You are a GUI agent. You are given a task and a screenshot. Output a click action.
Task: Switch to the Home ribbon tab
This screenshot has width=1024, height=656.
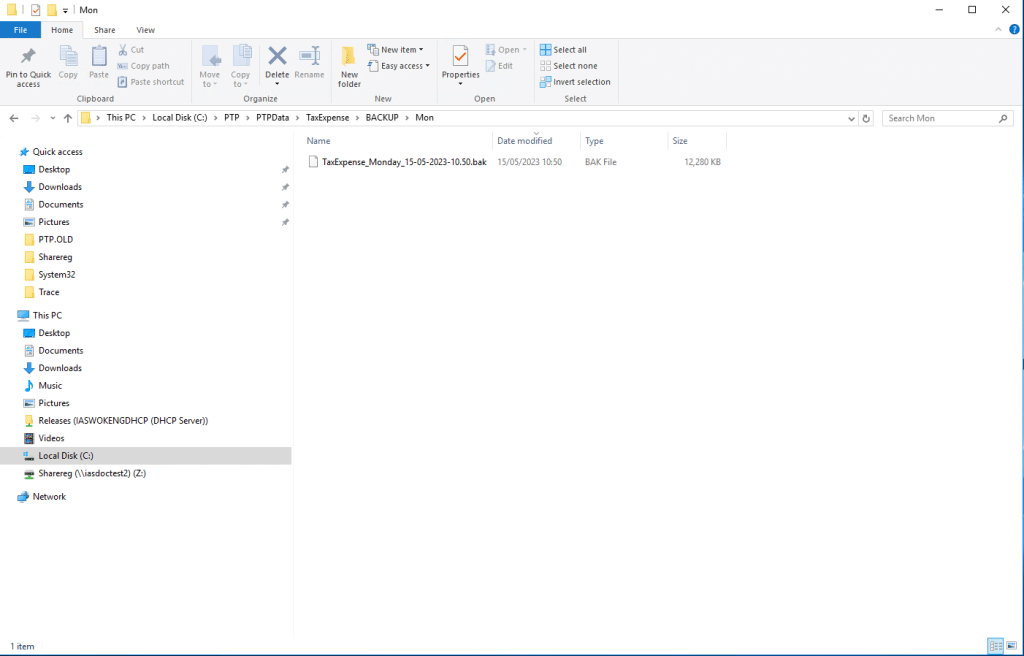(62, 30)
